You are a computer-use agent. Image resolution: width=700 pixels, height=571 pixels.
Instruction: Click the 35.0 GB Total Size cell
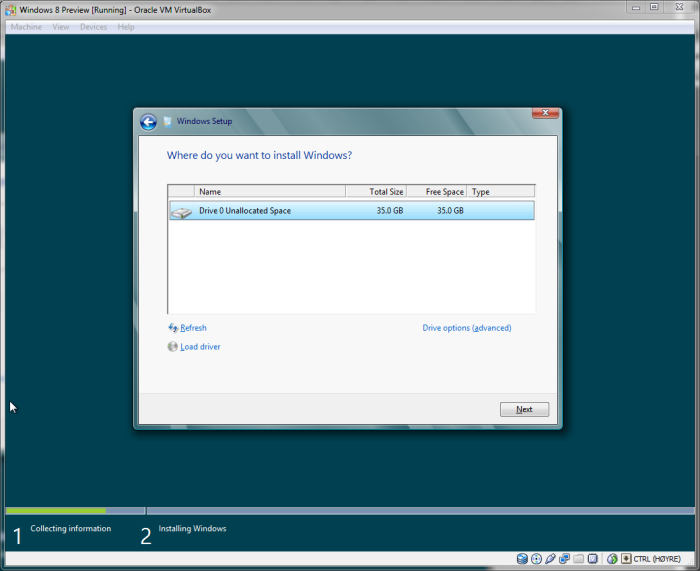(390, 211)
